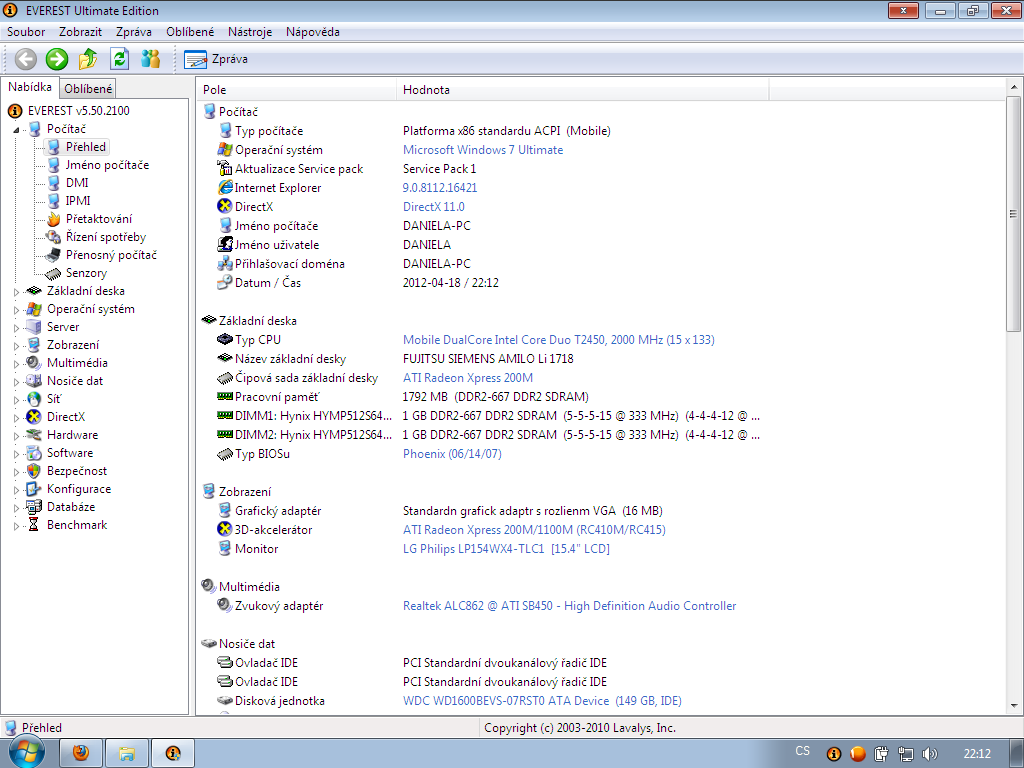
Task: Click the Pole column header
Action: pyautogui.click(x=296, y=89)
